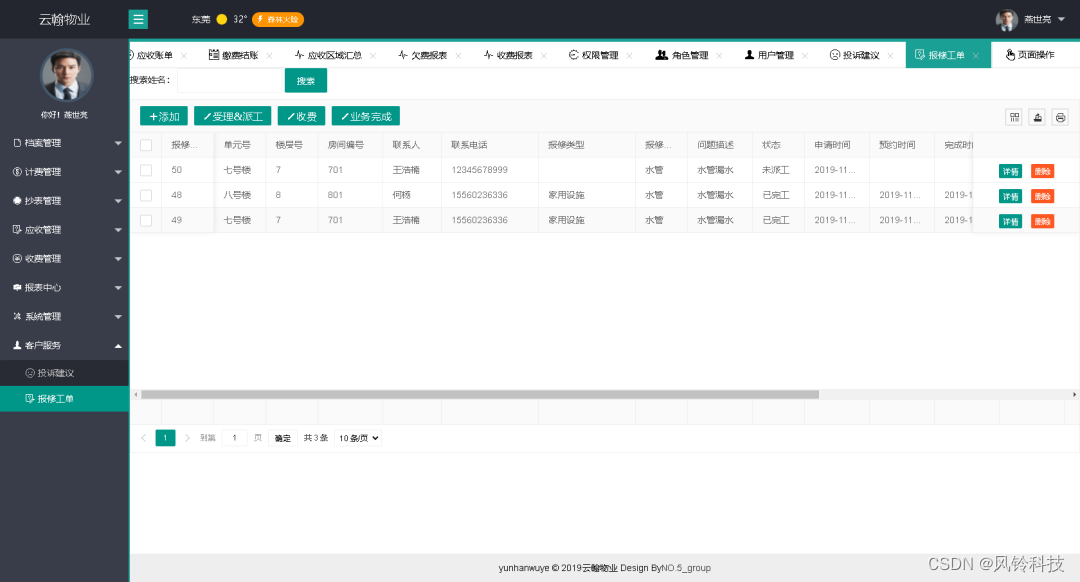Click the next page arrow
This screenshot has width=1080, height=582.
[x=187, y=438]
